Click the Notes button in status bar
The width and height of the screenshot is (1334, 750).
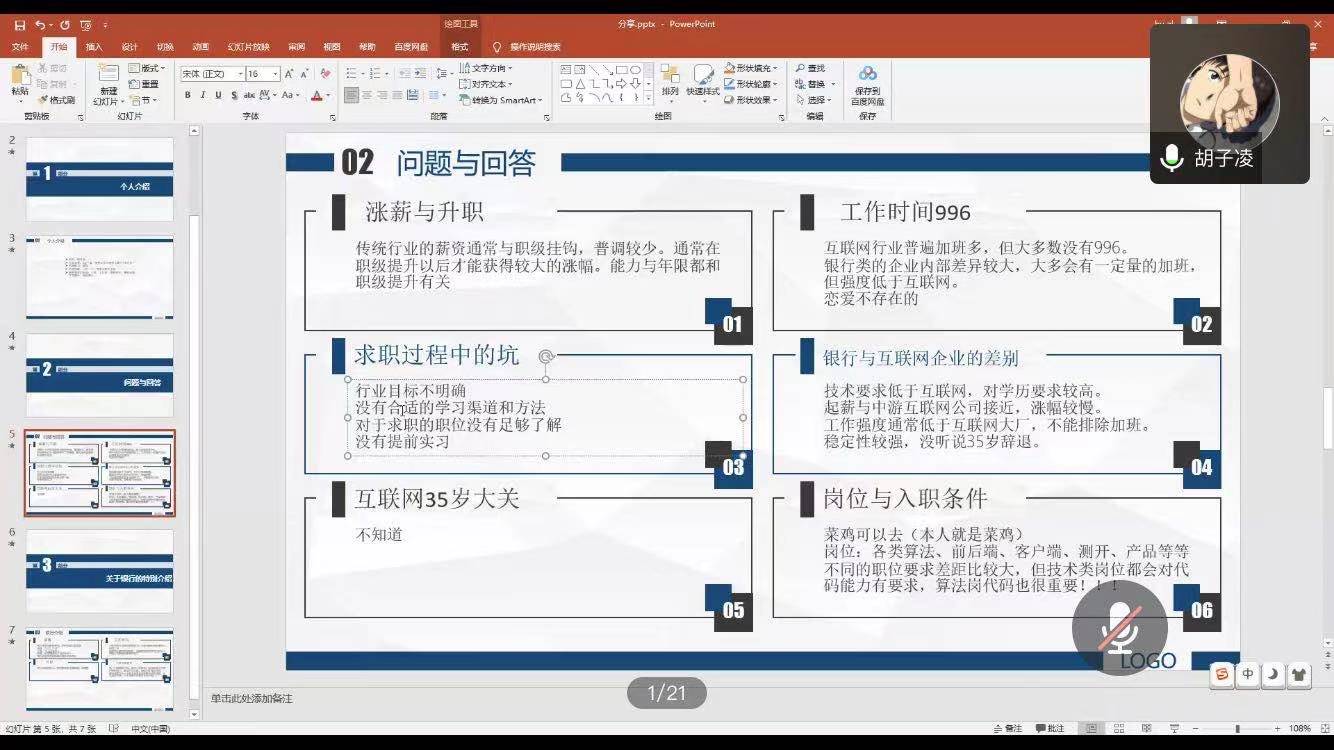(1007, 729)
